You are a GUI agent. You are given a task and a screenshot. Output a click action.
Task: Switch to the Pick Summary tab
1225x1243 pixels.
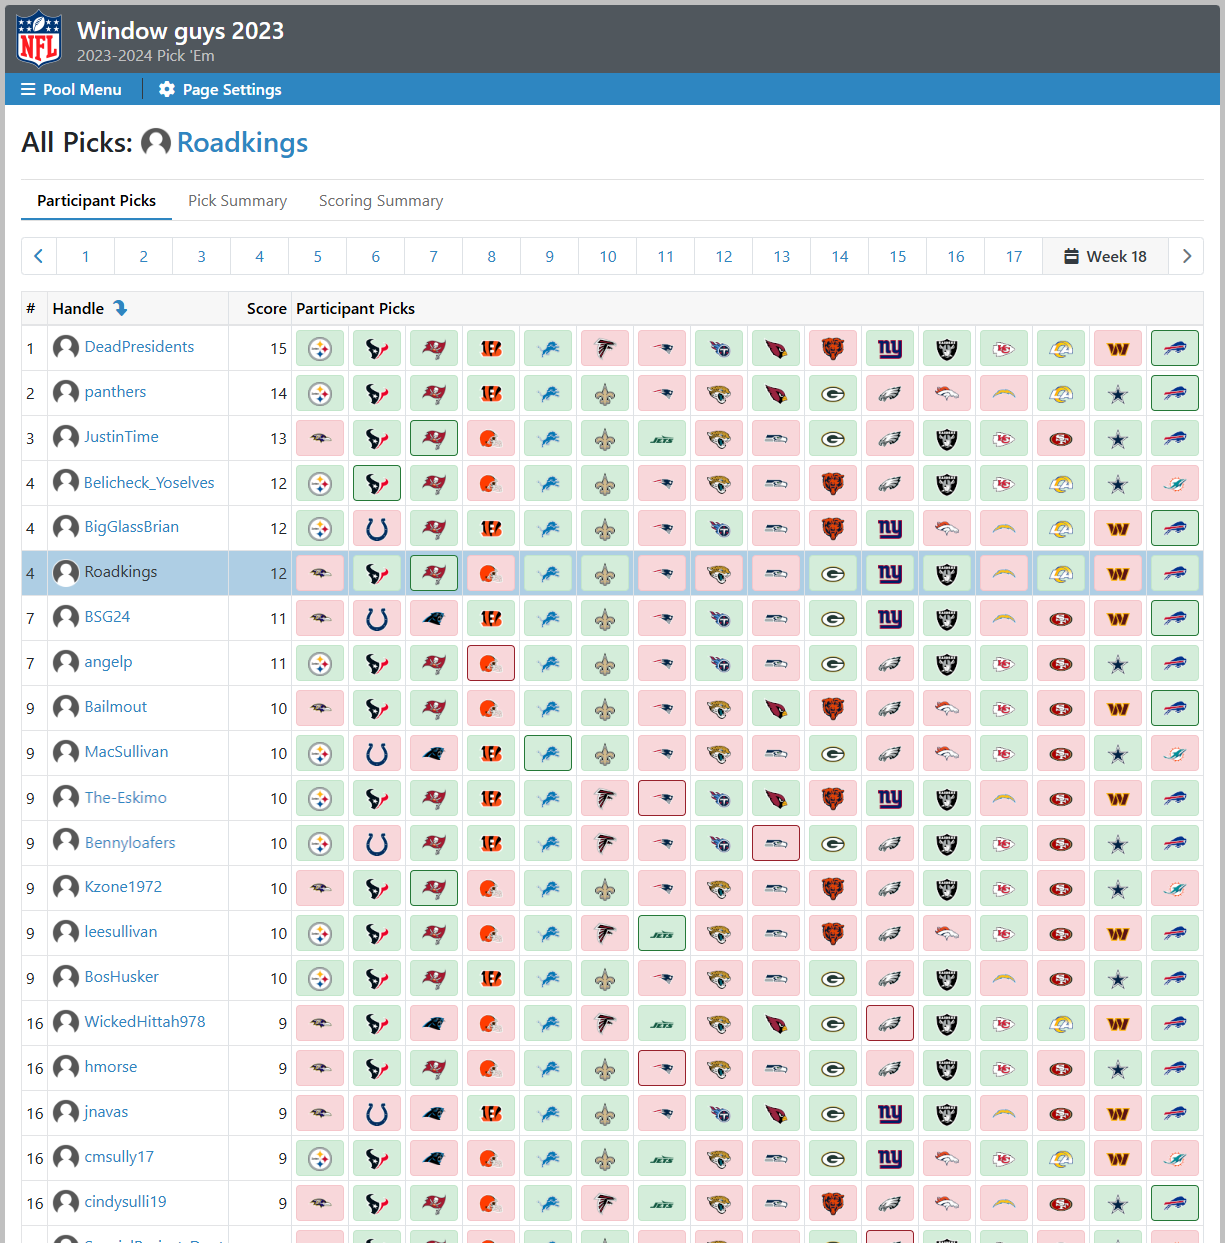pos(237,200)
